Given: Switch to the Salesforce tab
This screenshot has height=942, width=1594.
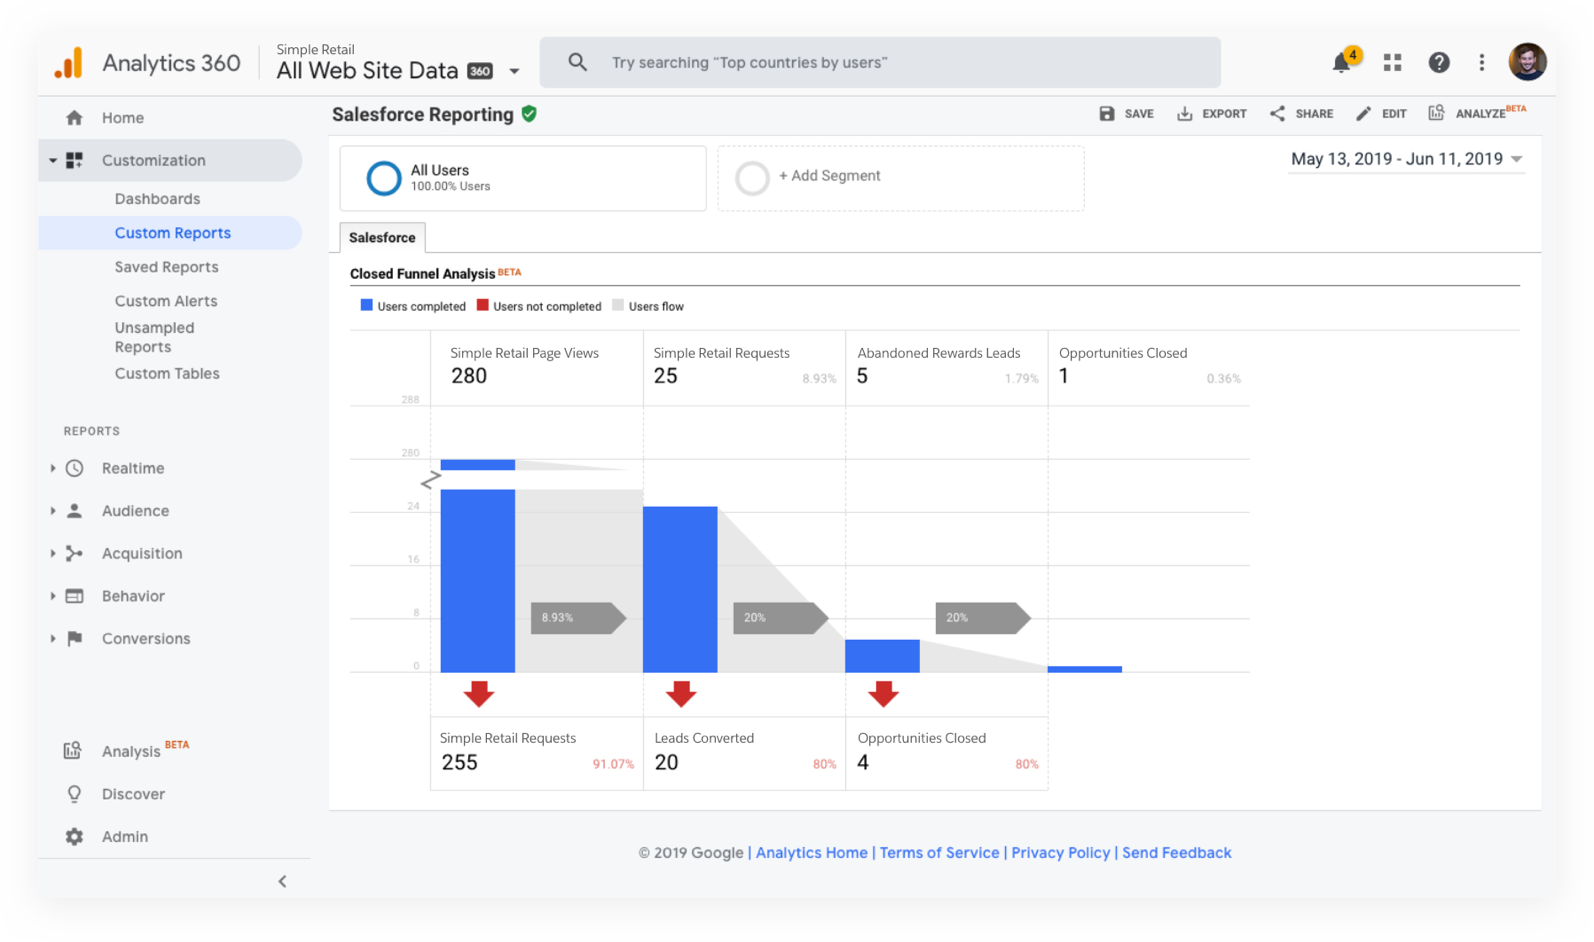Looking at the screenshot, I should [x=382, y=238].
